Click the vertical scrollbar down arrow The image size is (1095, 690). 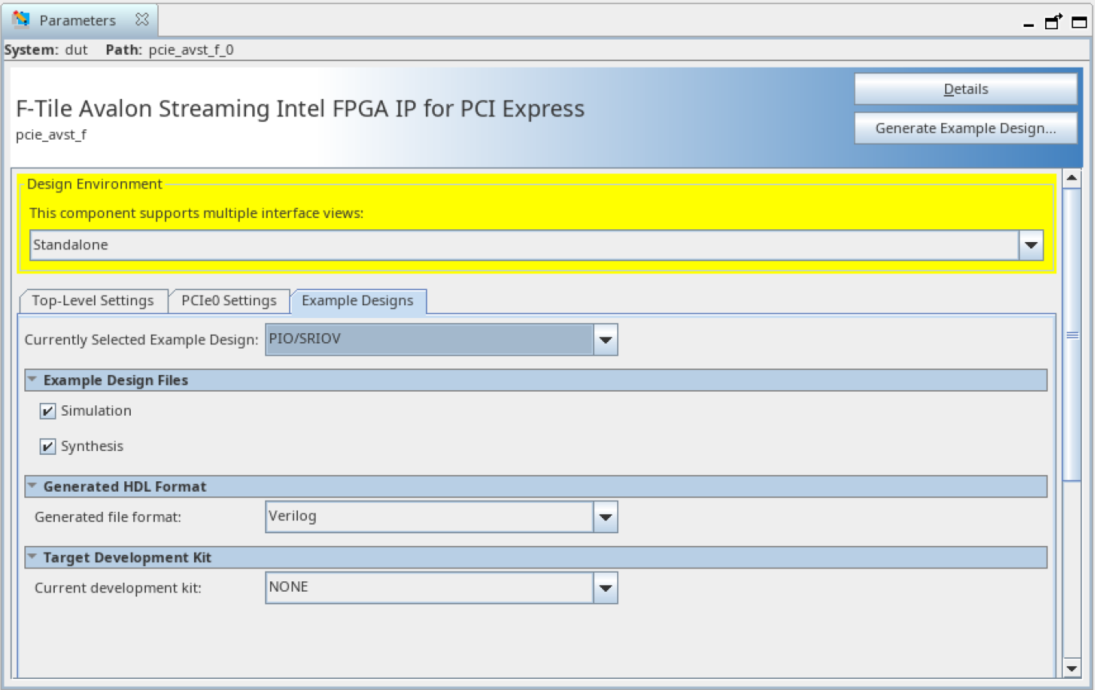point(1072,668)
